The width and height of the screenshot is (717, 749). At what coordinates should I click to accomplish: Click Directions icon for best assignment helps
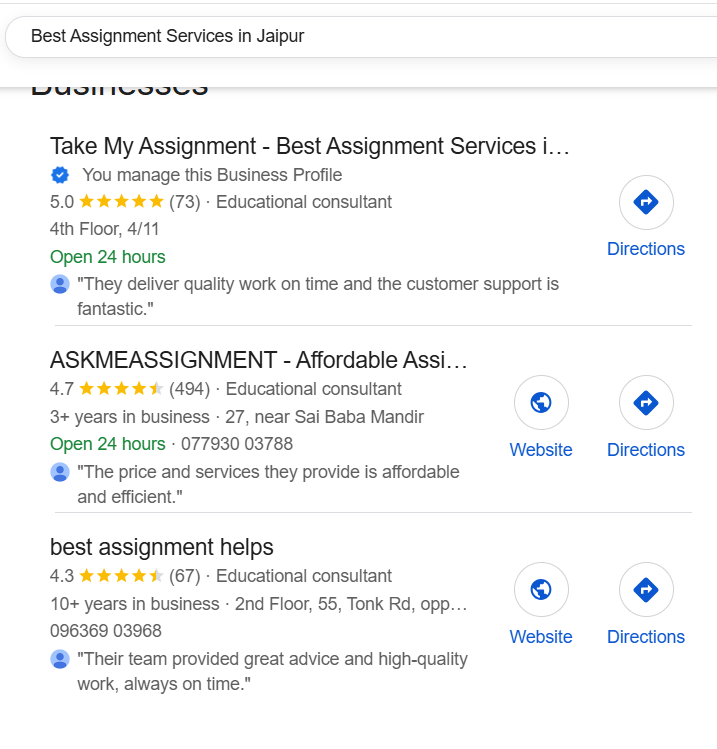point(646,590)
